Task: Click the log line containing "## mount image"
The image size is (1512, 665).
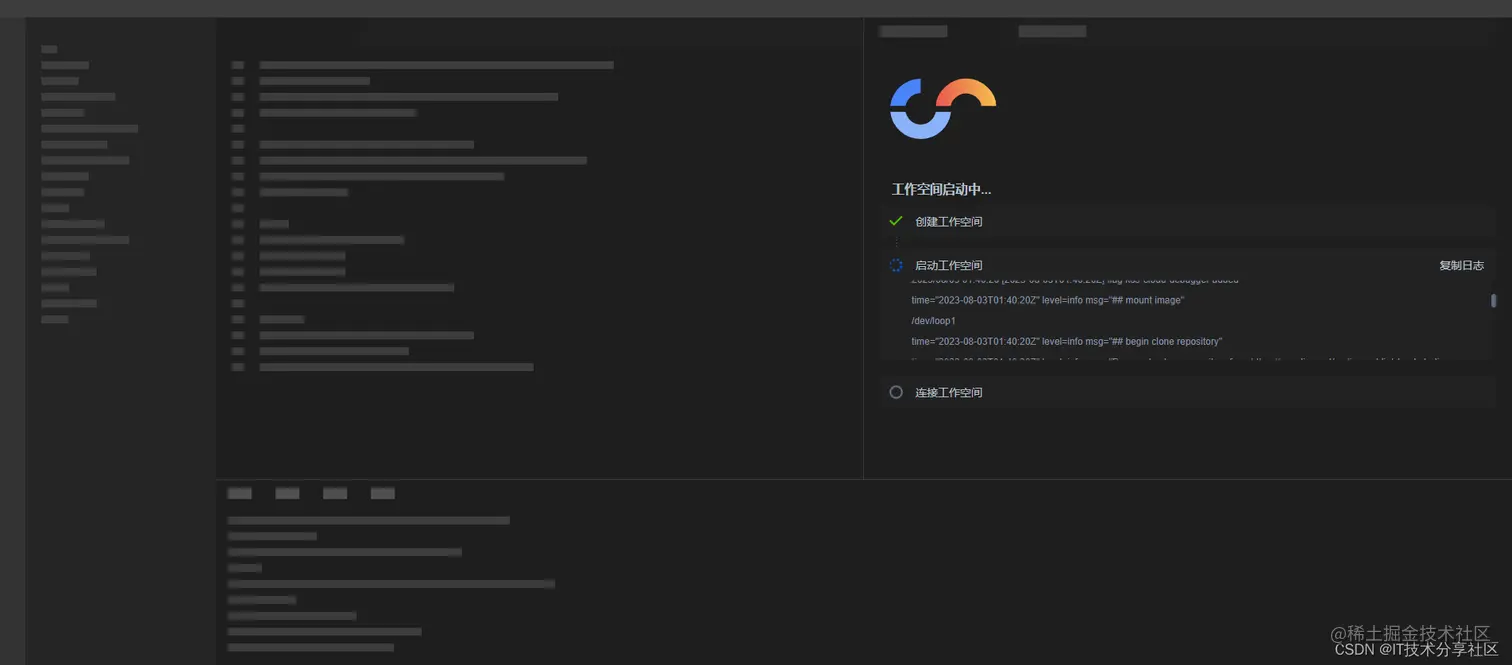Action: click(x=1047, y=300)
